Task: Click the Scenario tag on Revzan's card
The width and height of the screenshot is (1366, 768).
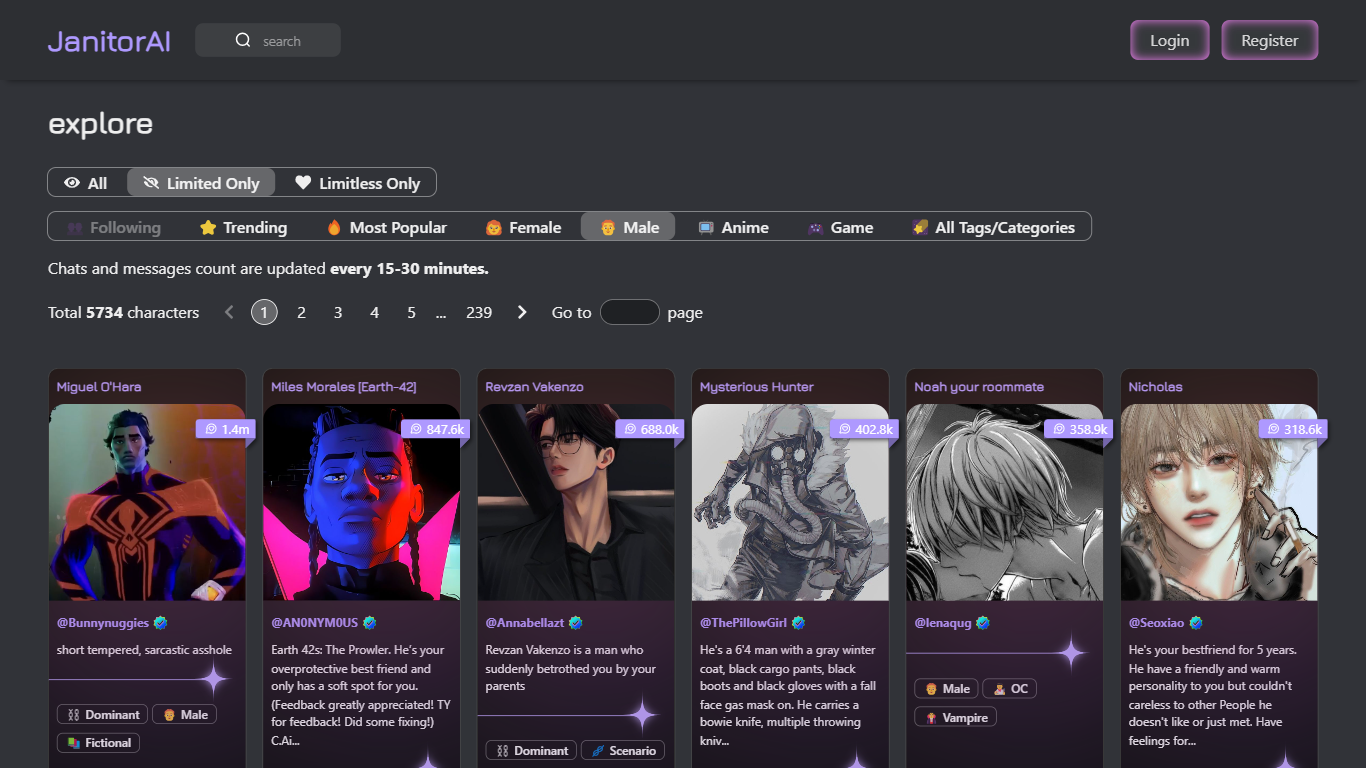Action: coord(622,750)
